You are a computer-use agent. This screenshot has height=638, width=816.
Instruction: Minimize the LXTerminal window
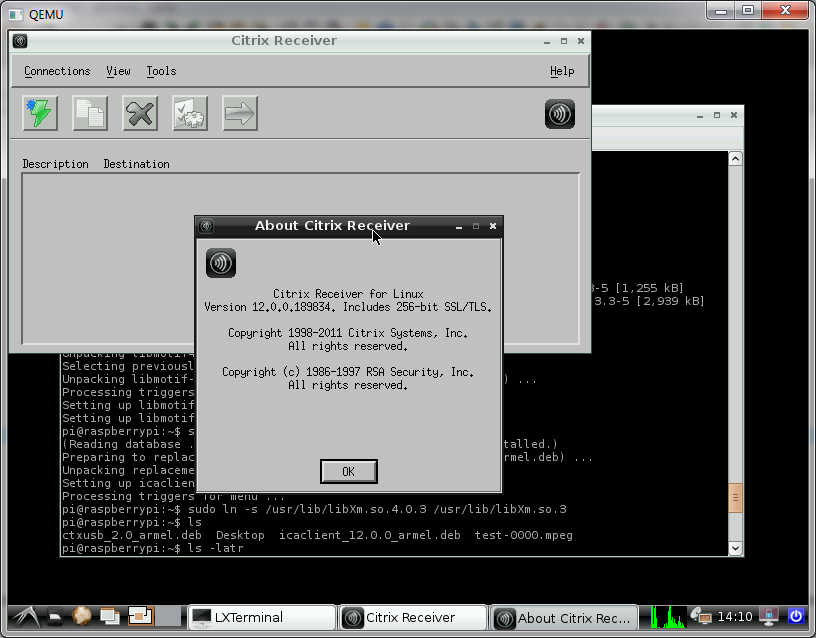click(x=700, y=115)
